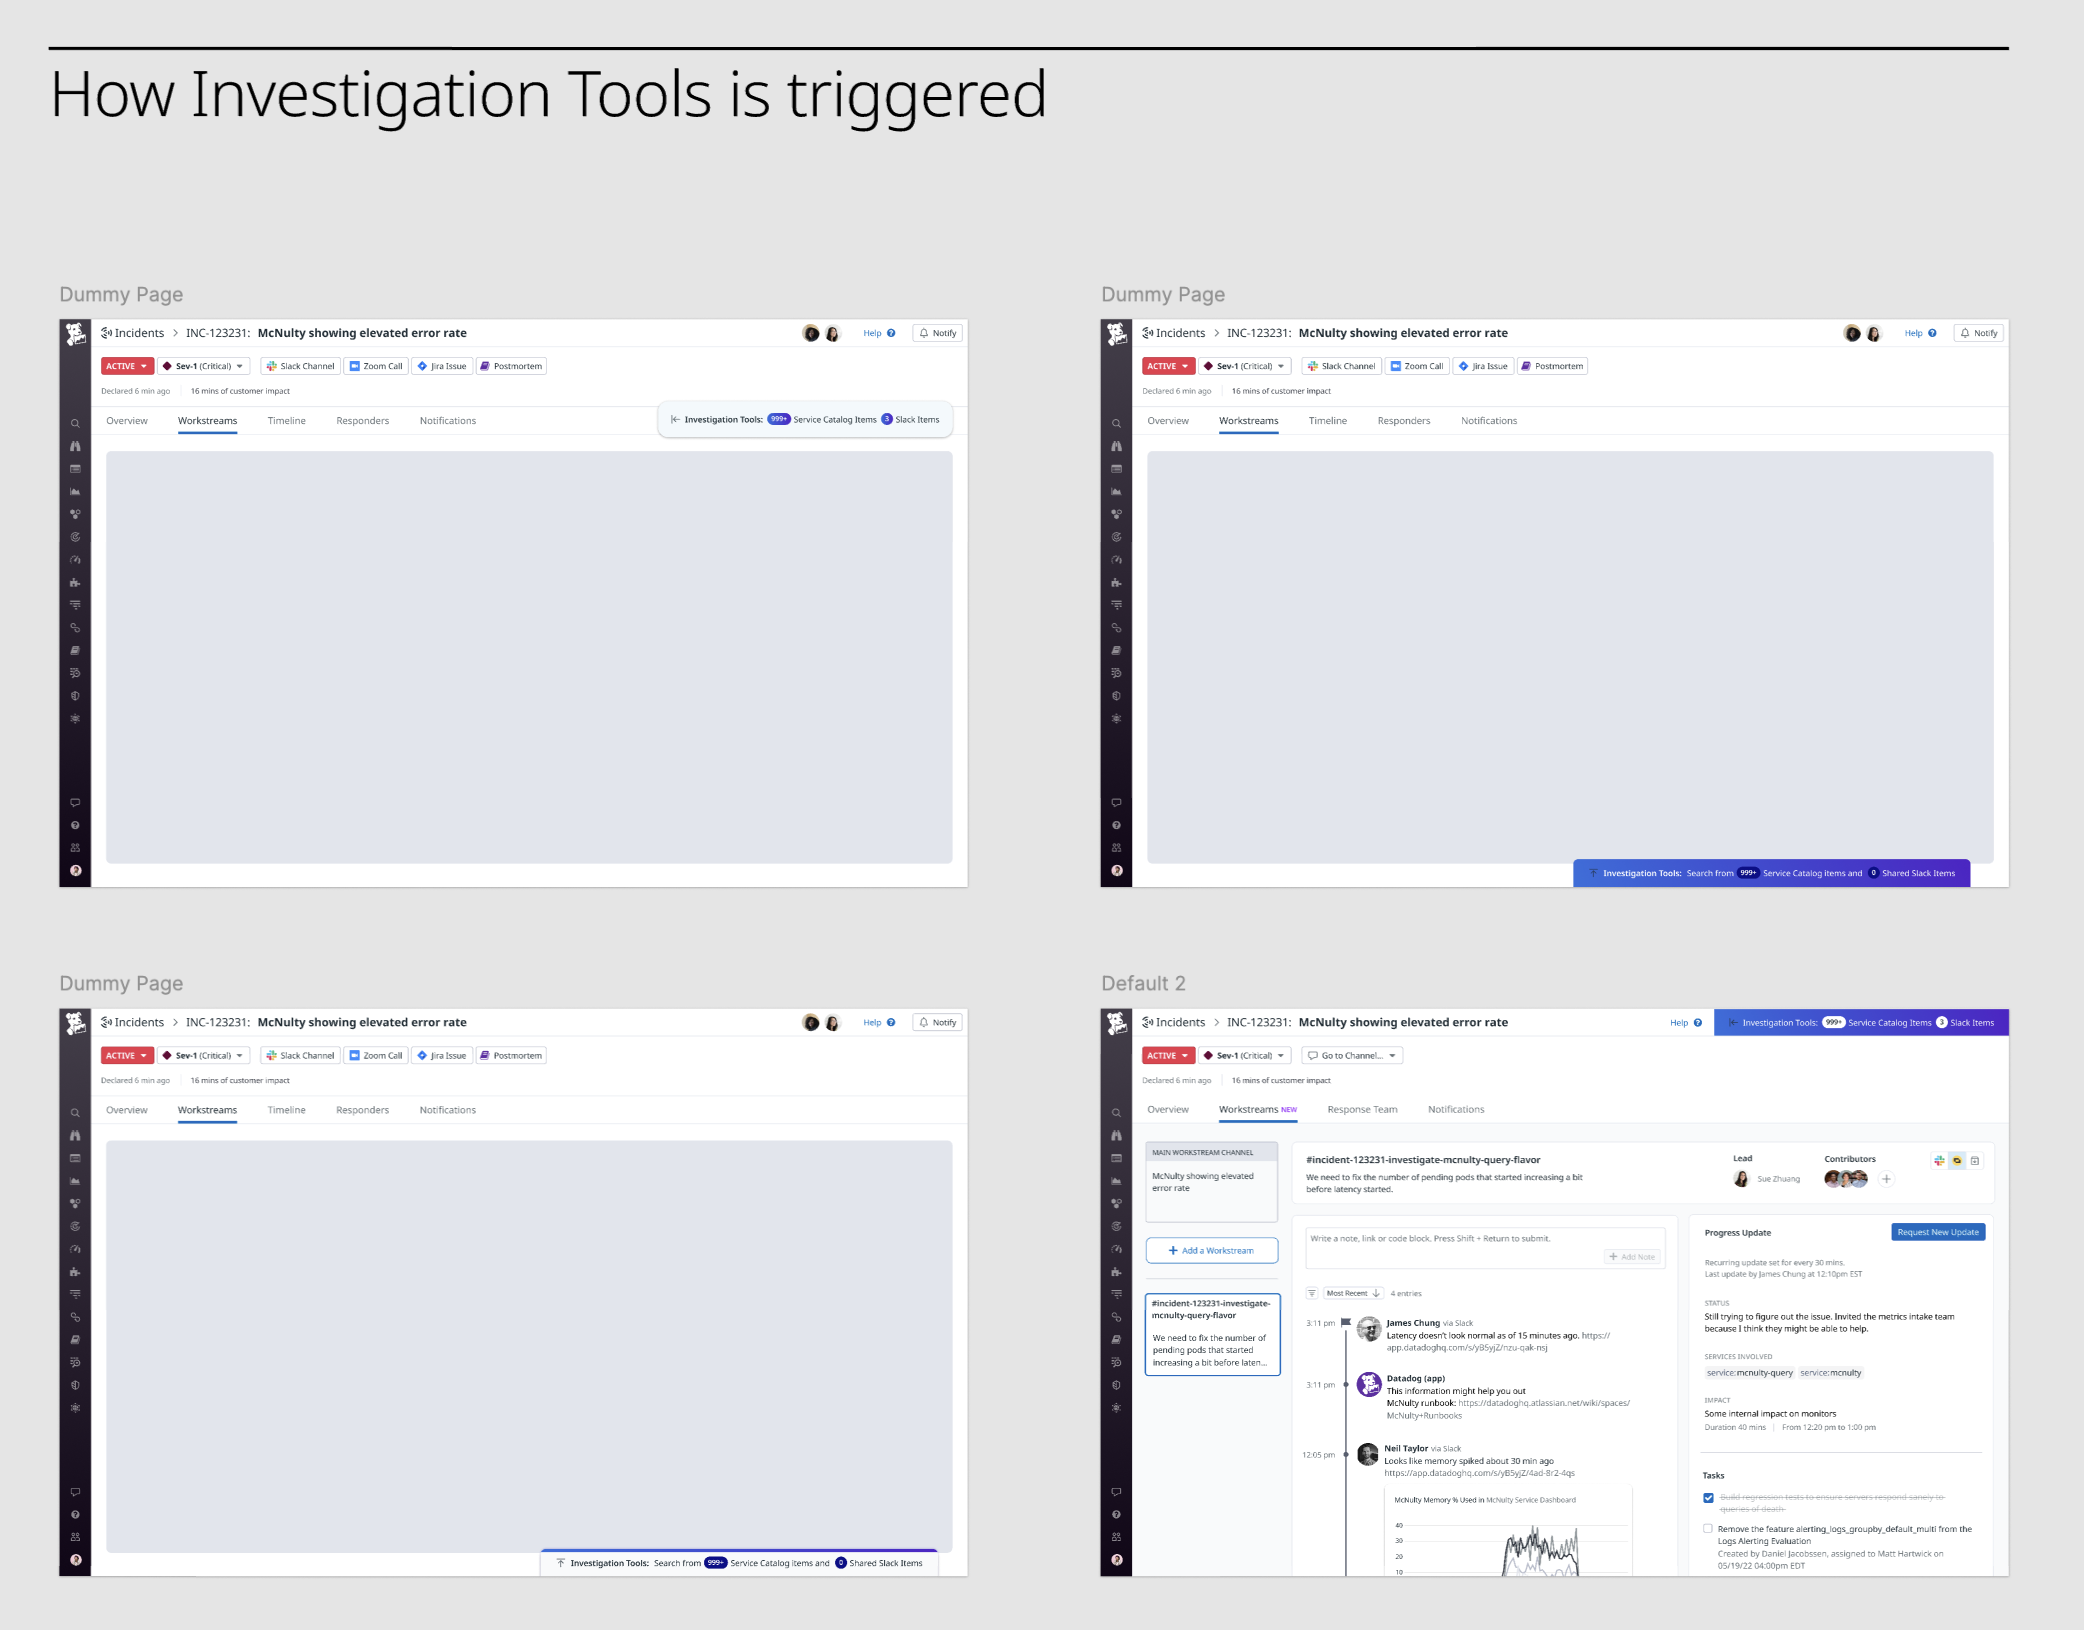Open the feedback chat bubble icon in the sidebar
This screenshot has width=2084, height=1630.
[x=1117, y=1492]
